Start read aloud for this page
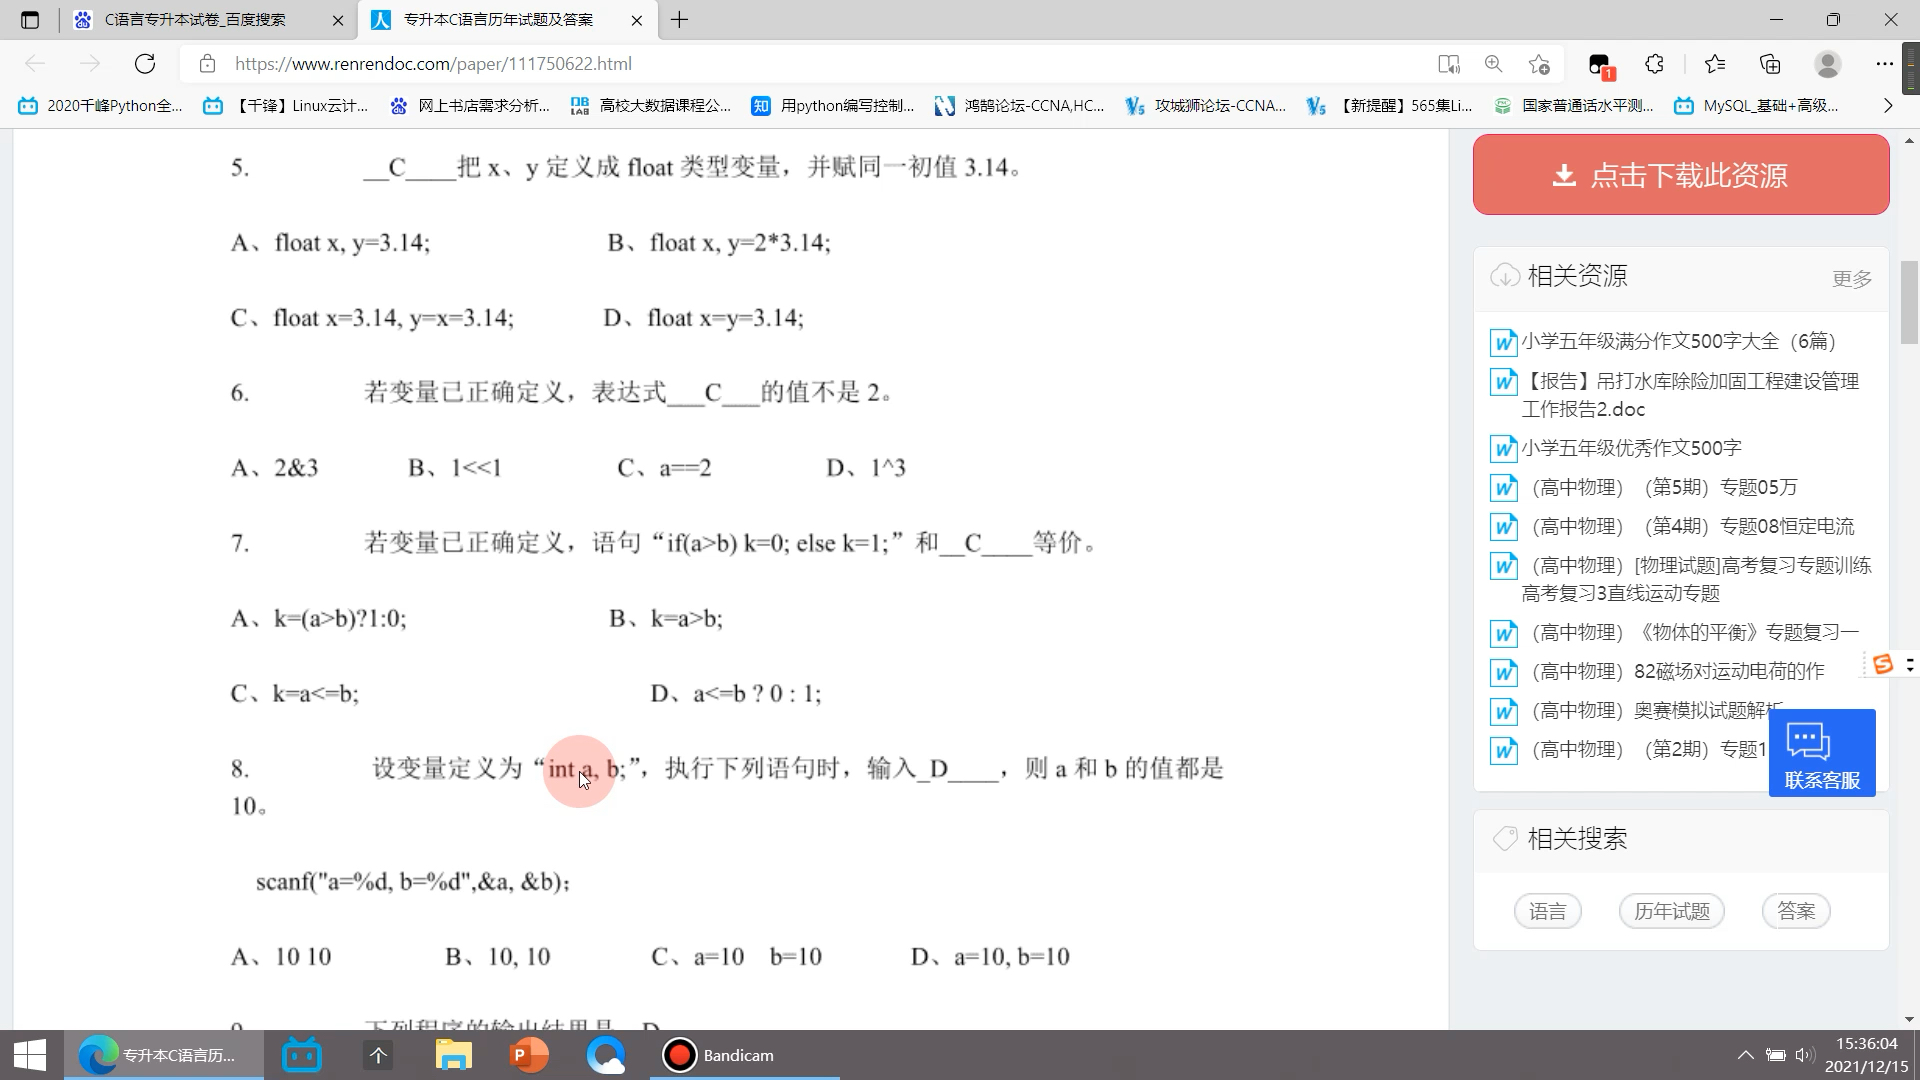This screenshot has height=1080, width=1920. [1447, 63]
